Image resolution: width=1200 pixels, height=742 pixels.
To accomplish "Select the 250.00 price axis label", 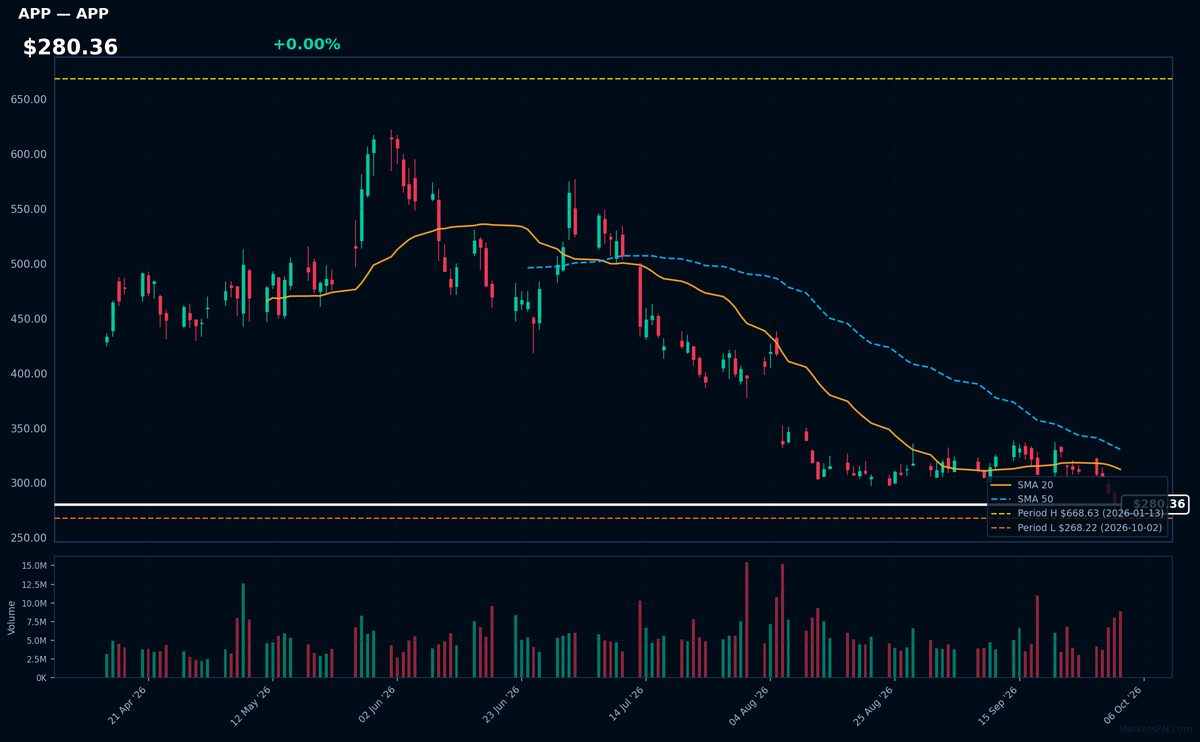I will 29,538.
